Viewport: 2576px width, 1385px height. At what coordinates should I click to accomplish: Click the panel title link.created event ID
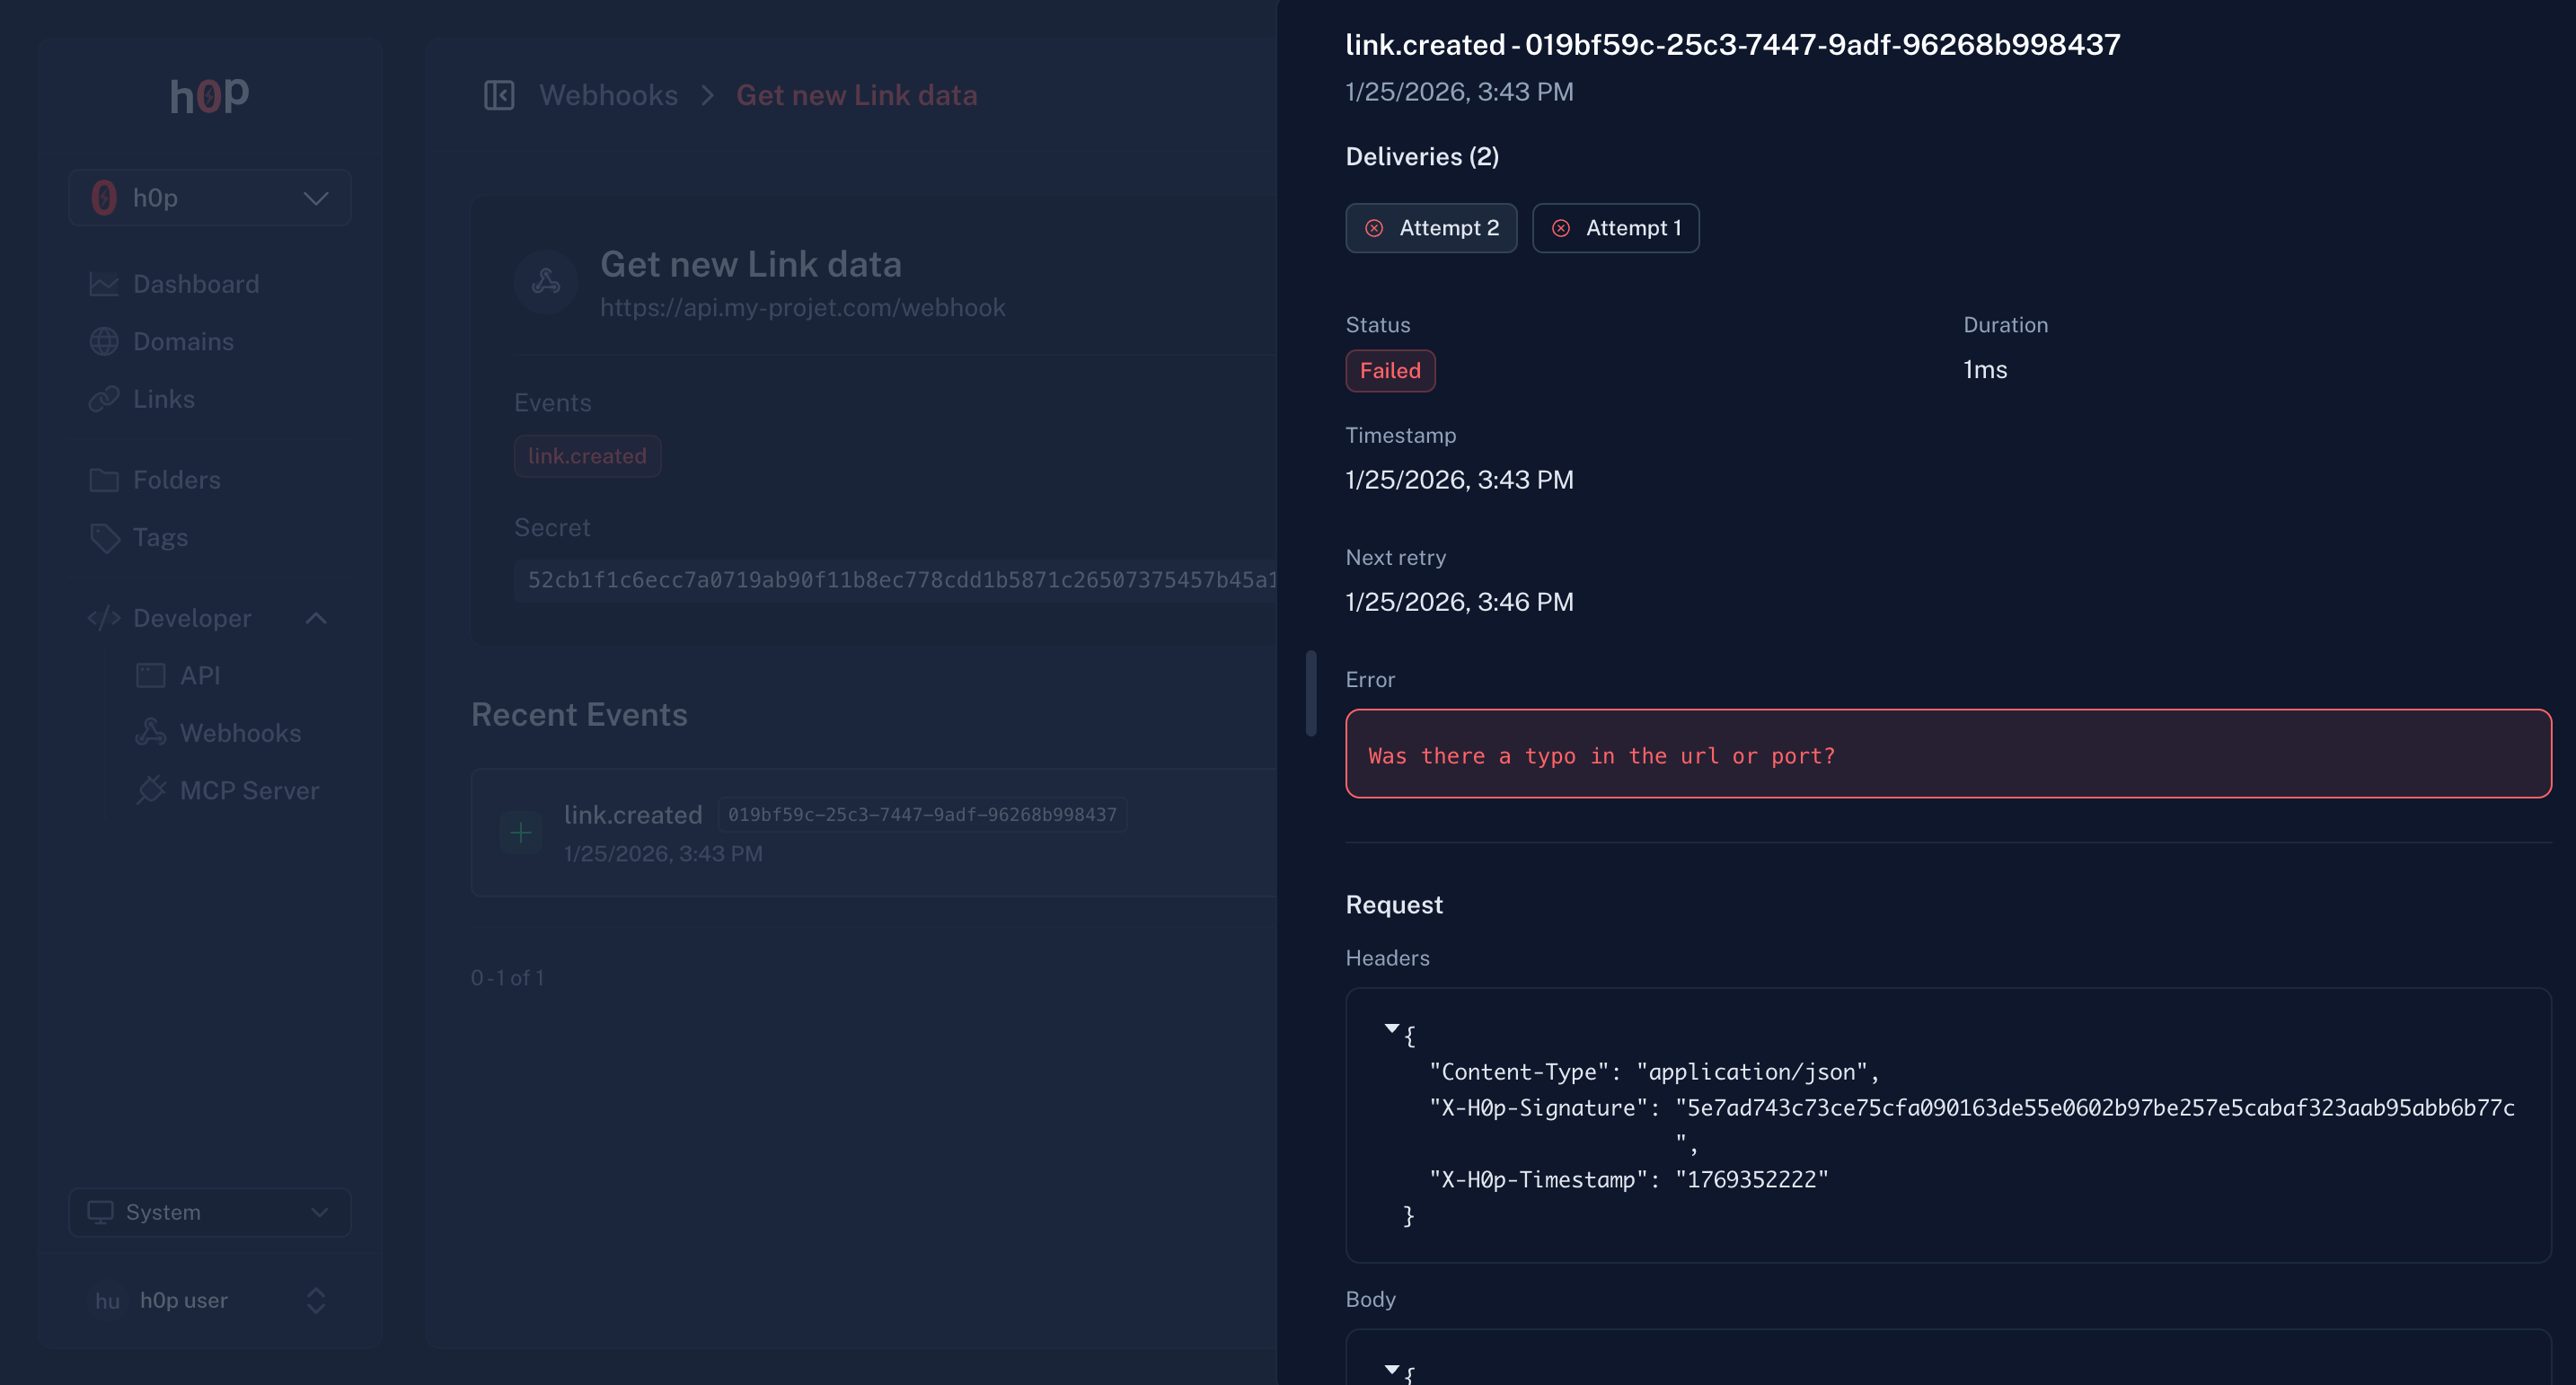pyautogui.click(x=1732, y=45)
